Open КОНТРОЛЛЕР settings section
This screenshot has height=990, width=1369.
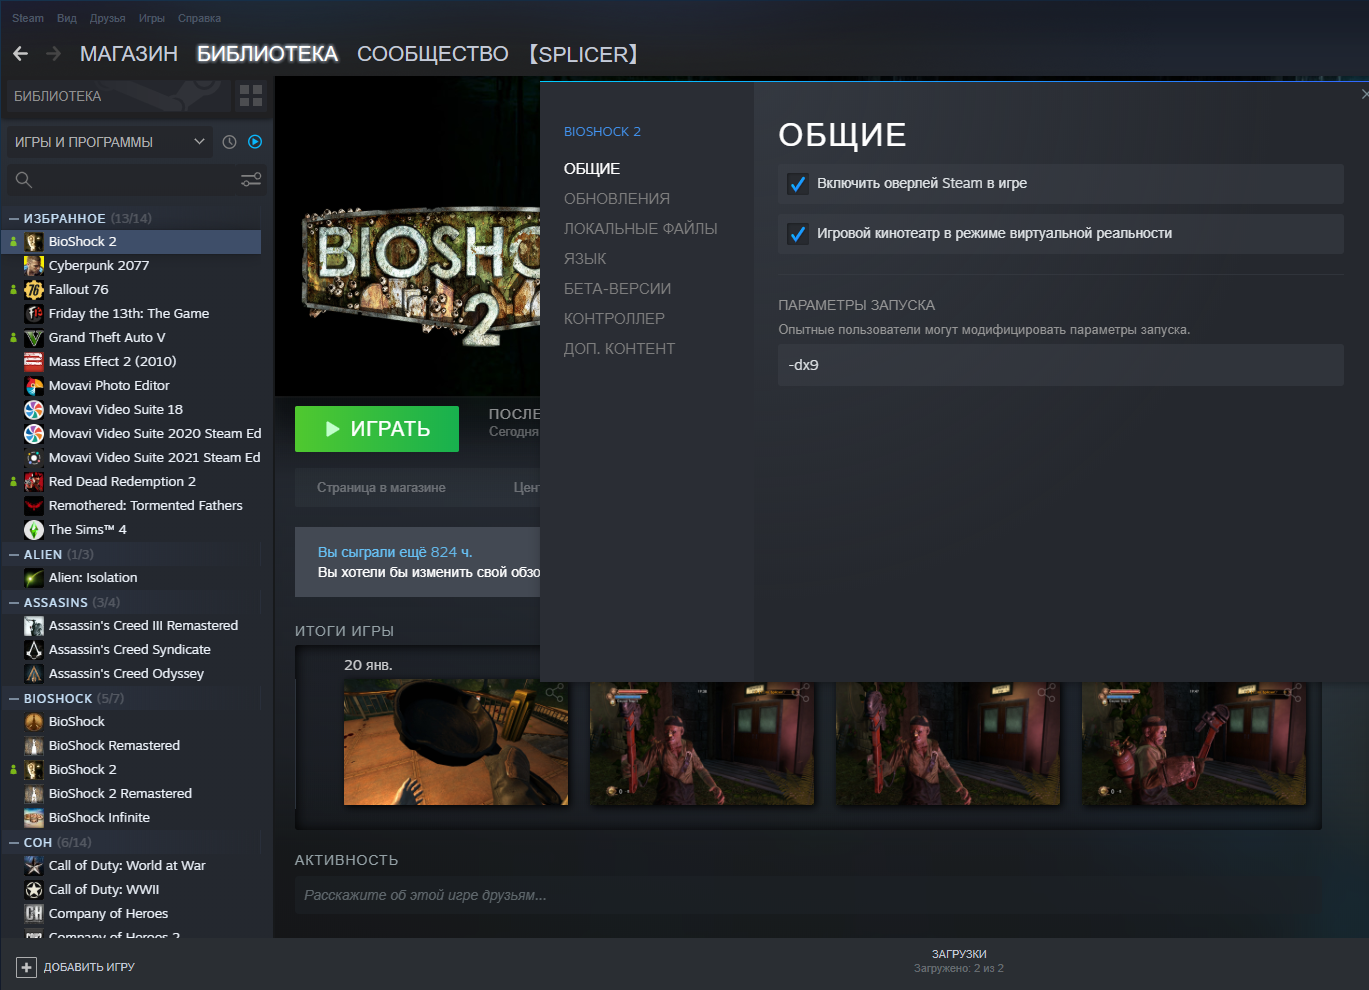(614, 319)
